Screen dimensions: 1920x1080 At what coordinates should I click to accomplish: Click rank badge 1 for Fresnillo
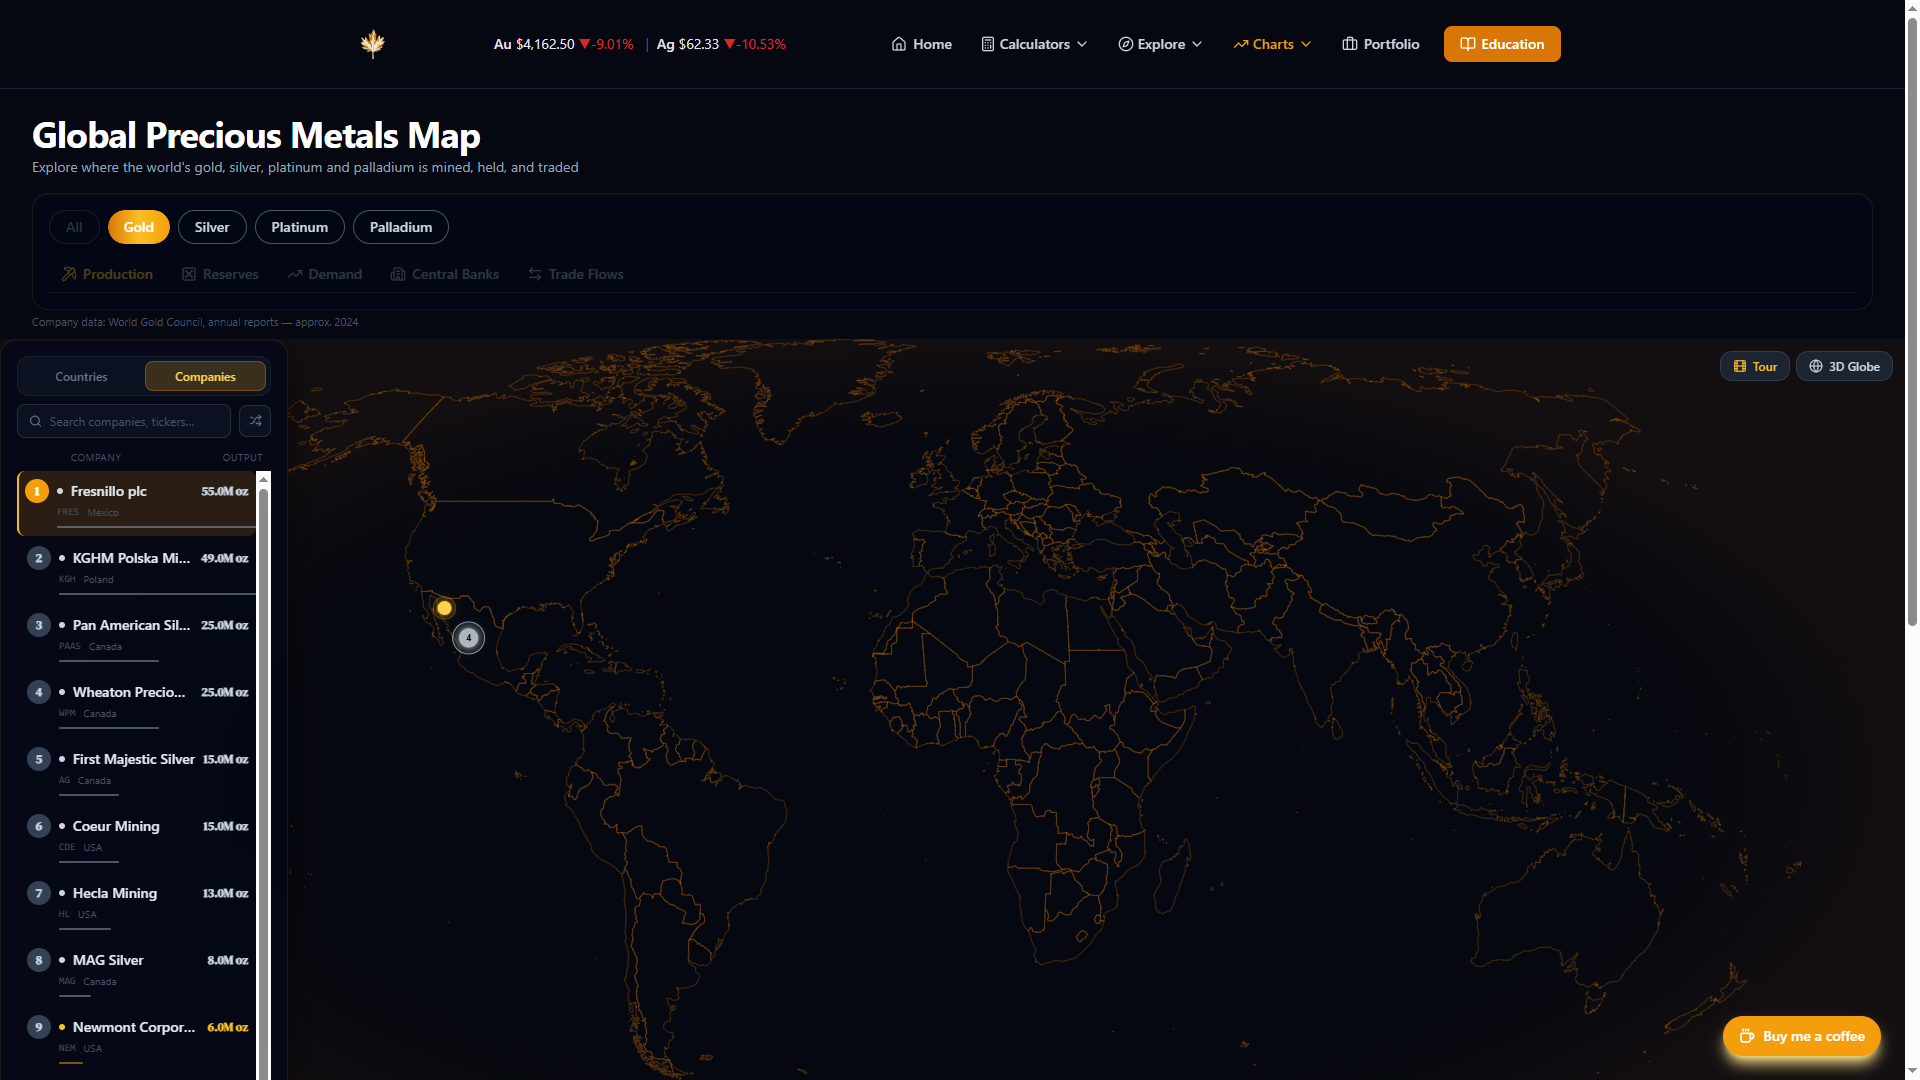(x=37, y=491)
